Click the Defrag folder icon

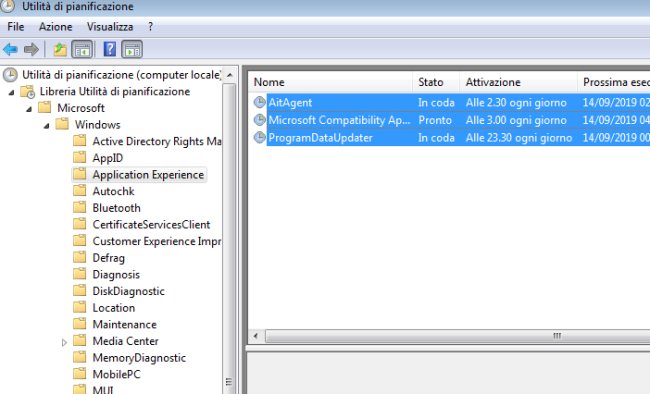80,257
